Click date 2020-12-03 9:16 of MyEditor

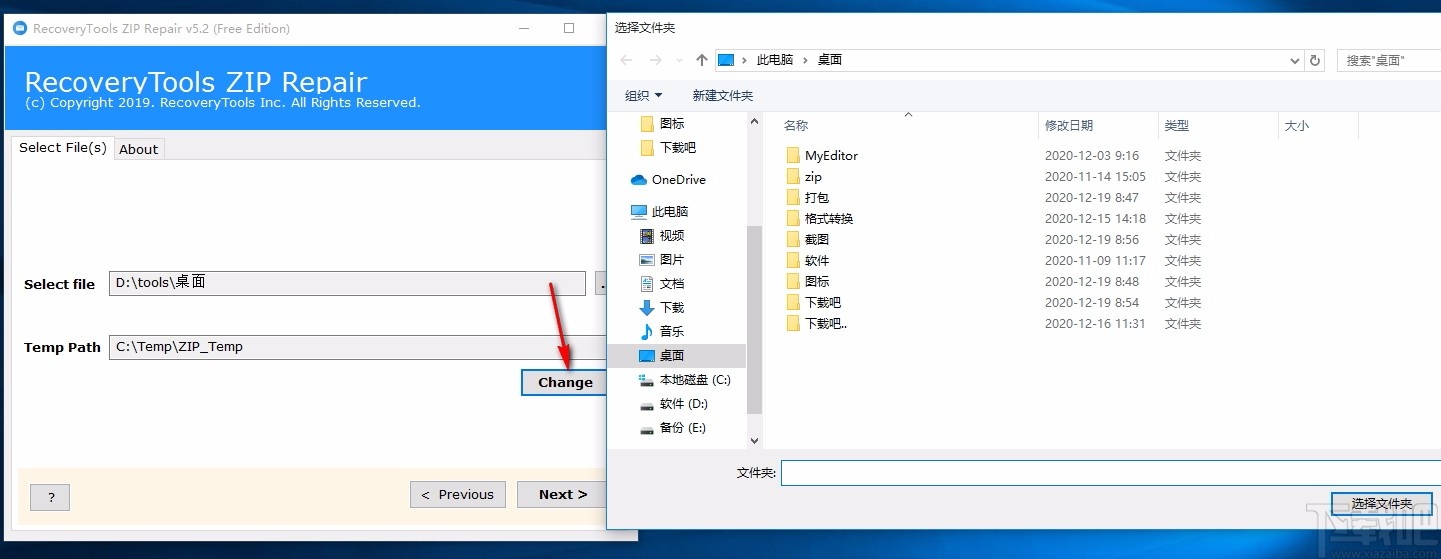pyautogui.click(x=1092, y=156)
